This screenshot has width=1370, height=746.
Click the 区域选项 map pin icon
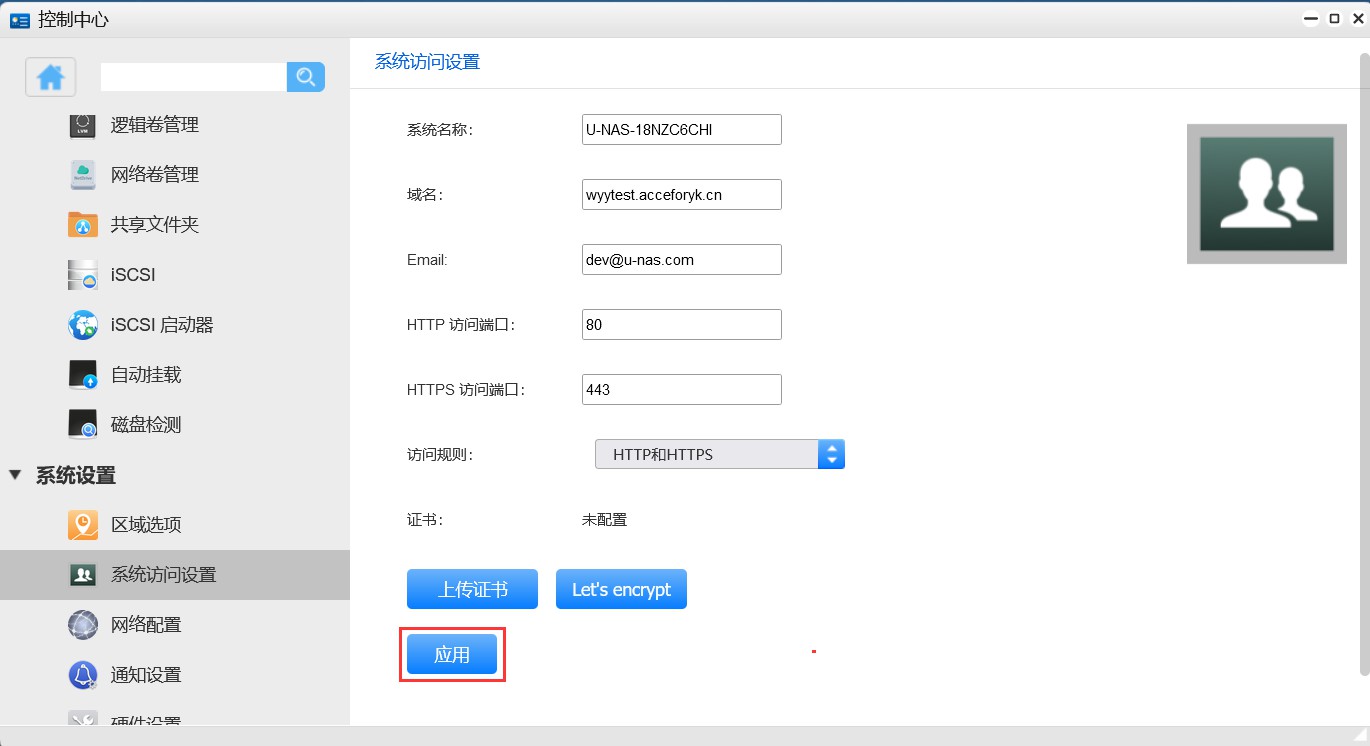(82, 525)
